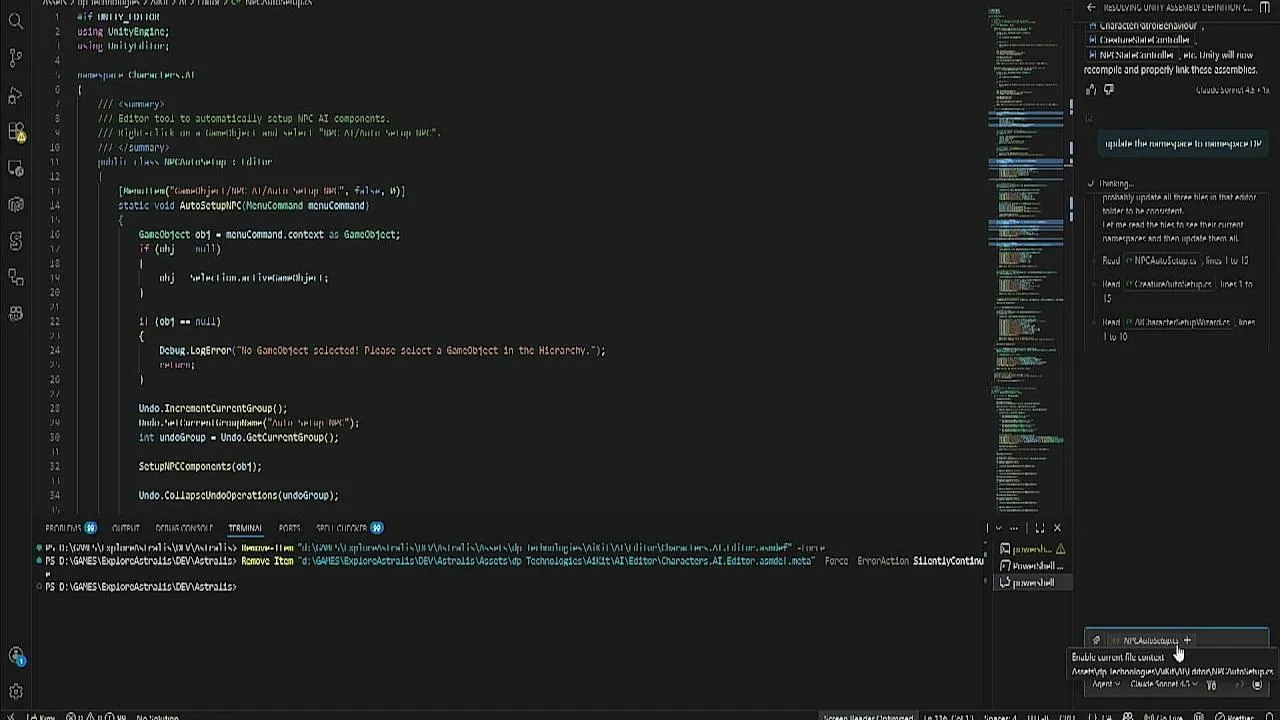Image resolution: width=1280 pixels, height=720 pixels.
Task: Place cursor on the namespace Characters.AI line
Action: (x=136, y=75)
